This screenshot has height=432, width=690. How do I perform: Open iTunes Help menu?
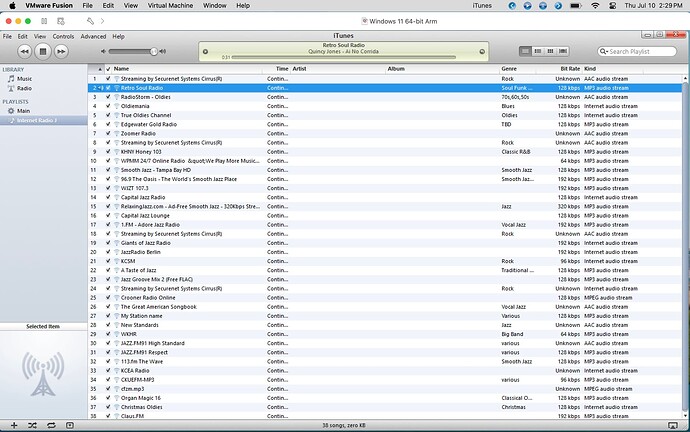[x=118, y=37]
